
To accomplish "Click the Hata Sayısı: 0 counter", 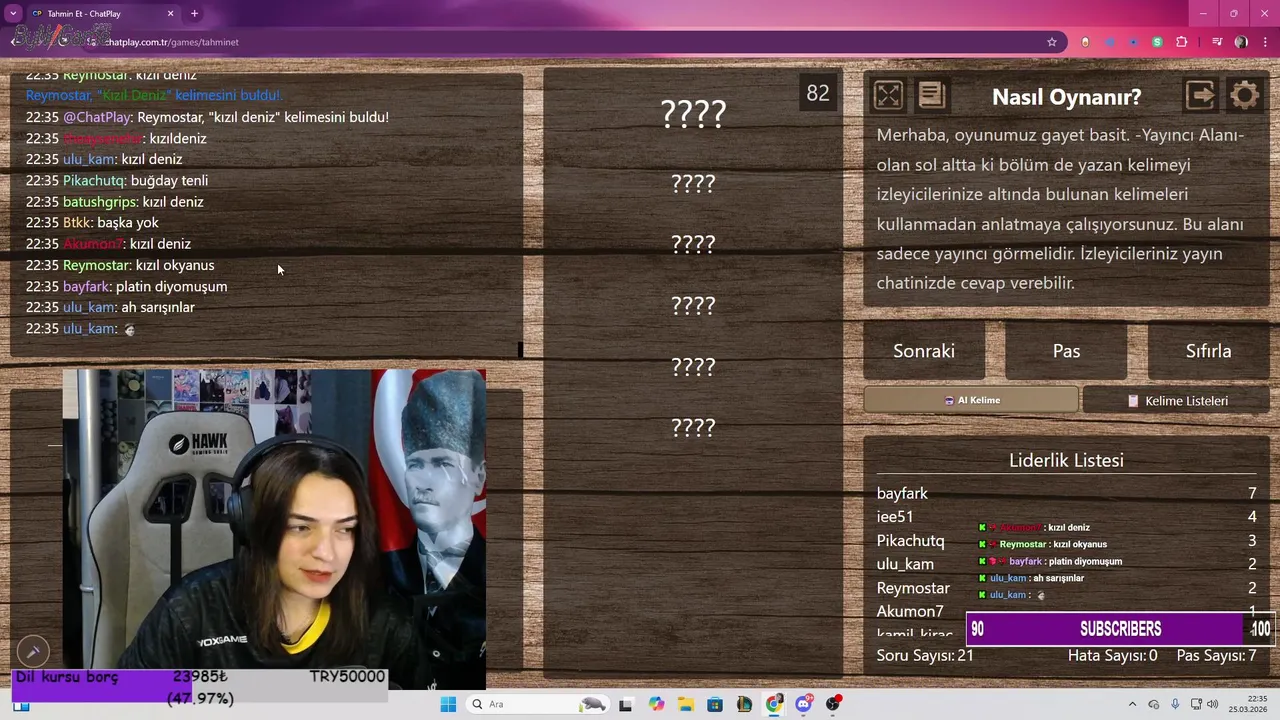I will [1112, 655].
